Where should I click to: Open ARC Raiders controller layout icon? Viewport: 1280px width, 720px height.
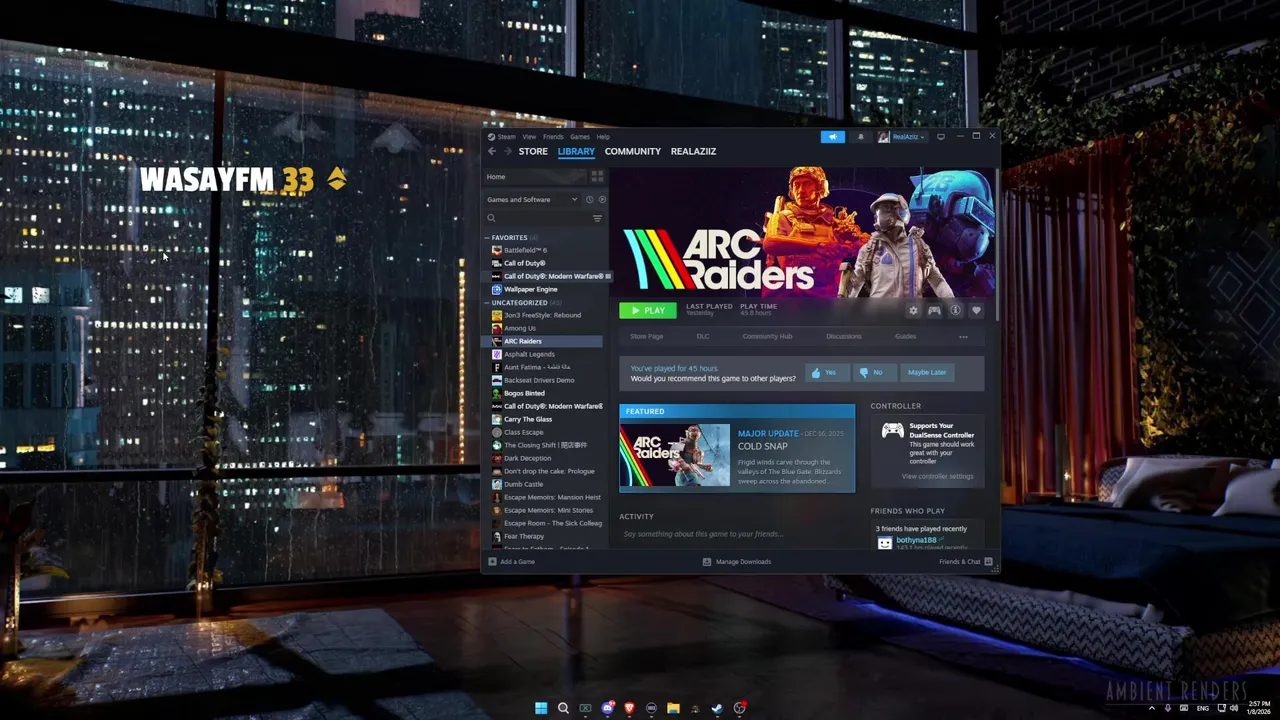tap(934, 310)
